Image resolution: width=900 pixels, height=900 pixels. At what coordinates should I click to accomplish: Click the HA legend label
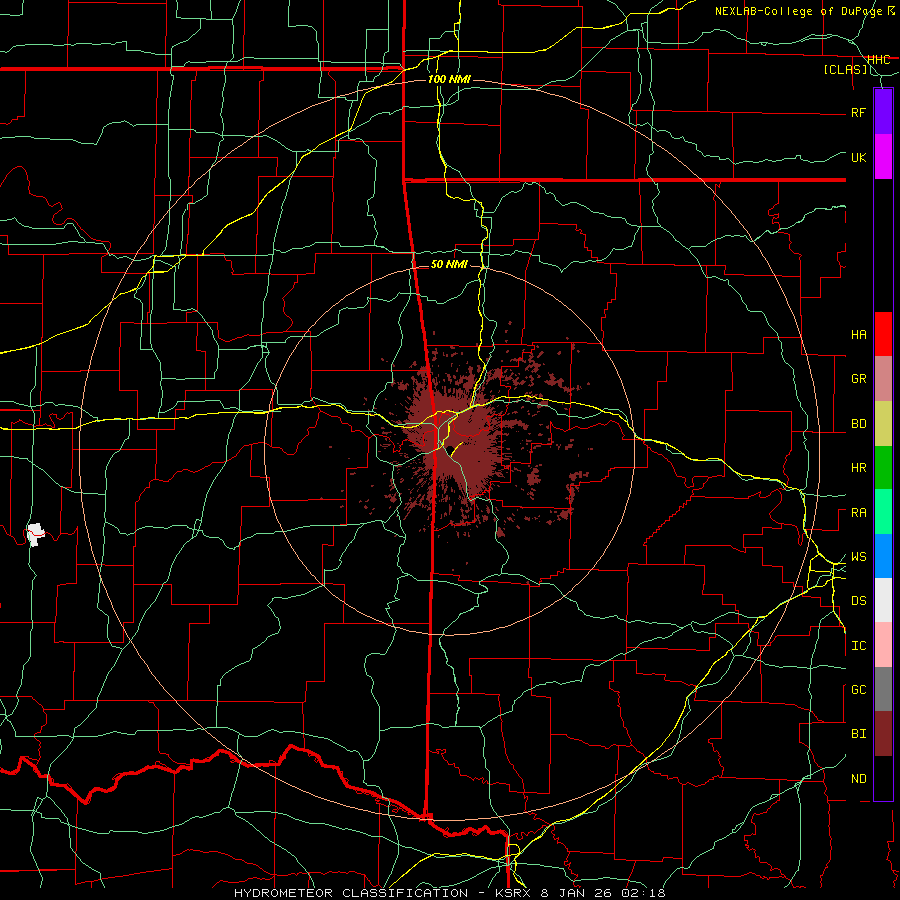coord(858,334)
